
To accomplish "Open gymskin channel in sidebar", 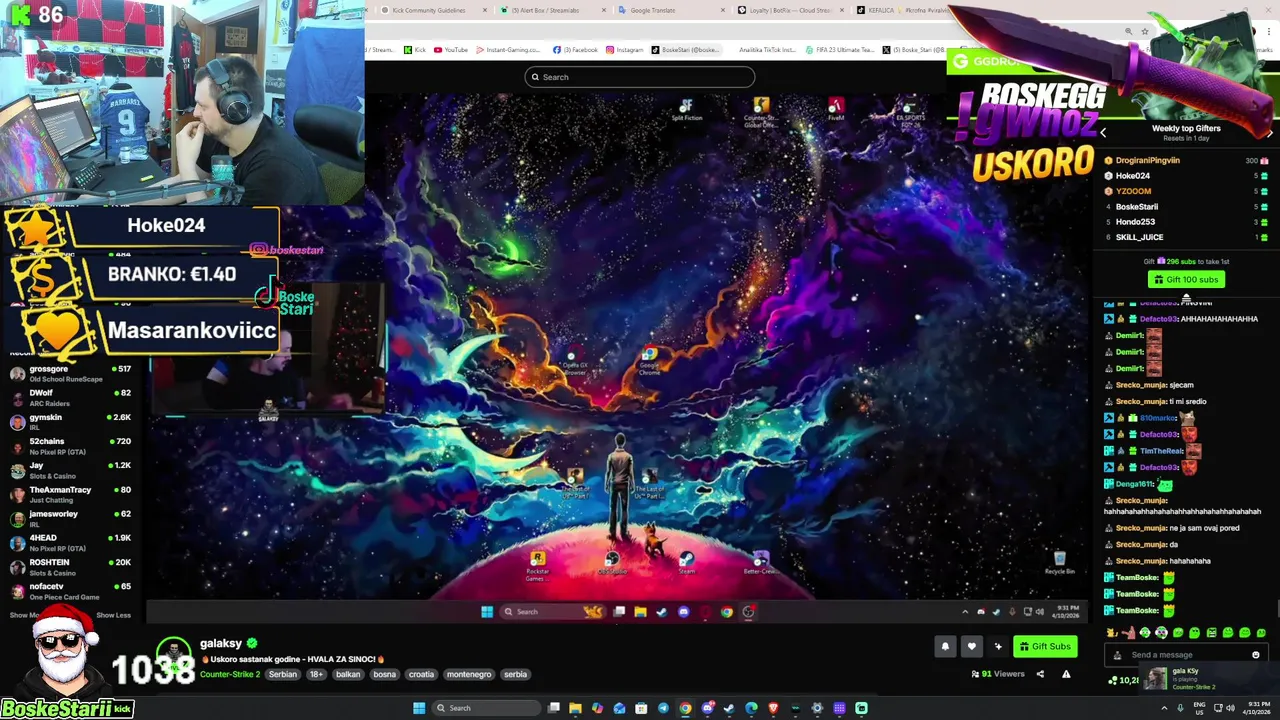I will [70, 421].
